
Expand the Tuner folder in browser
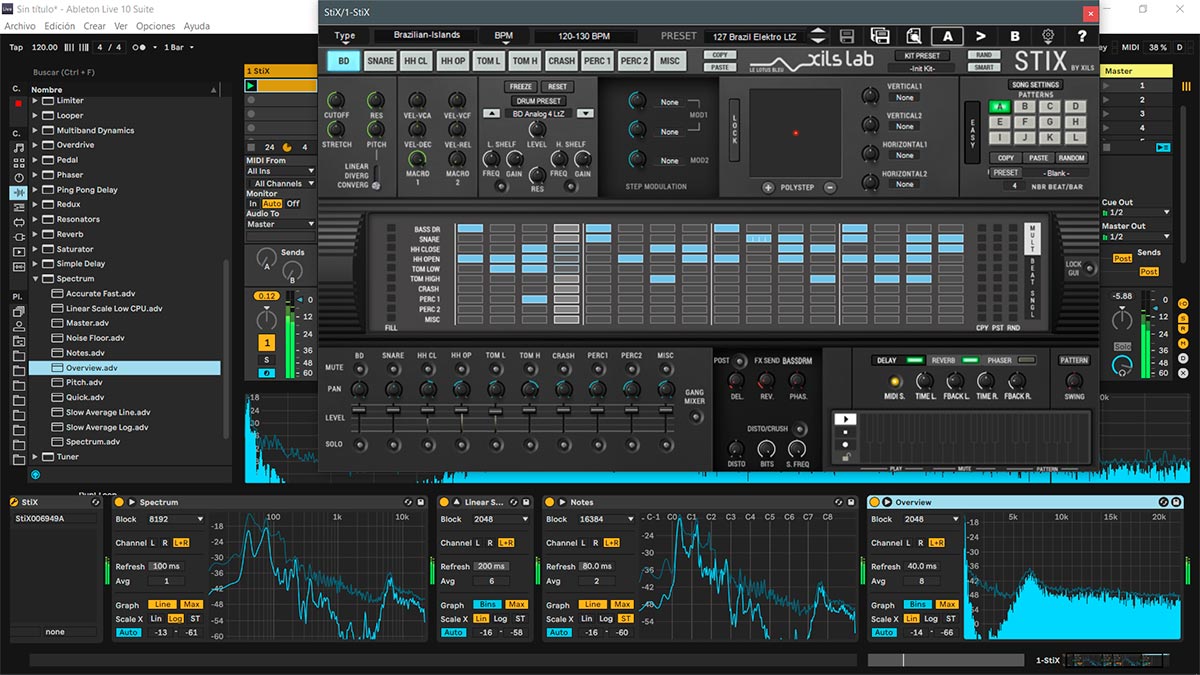36,457
